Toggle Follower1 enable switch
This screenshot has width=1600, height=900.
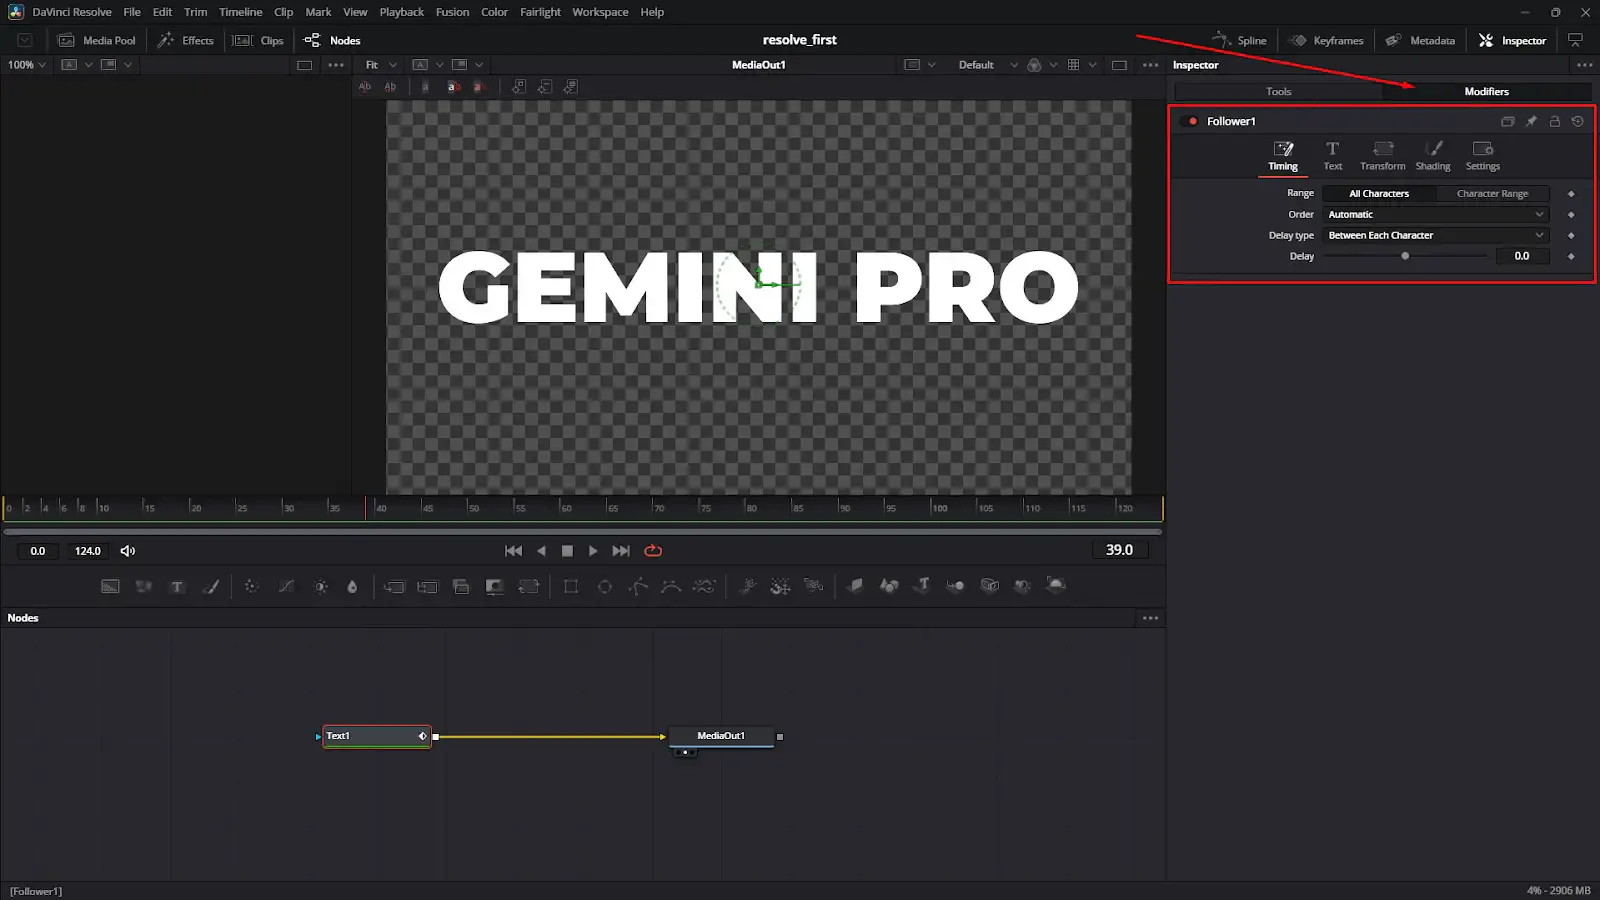coord(1191,121)
